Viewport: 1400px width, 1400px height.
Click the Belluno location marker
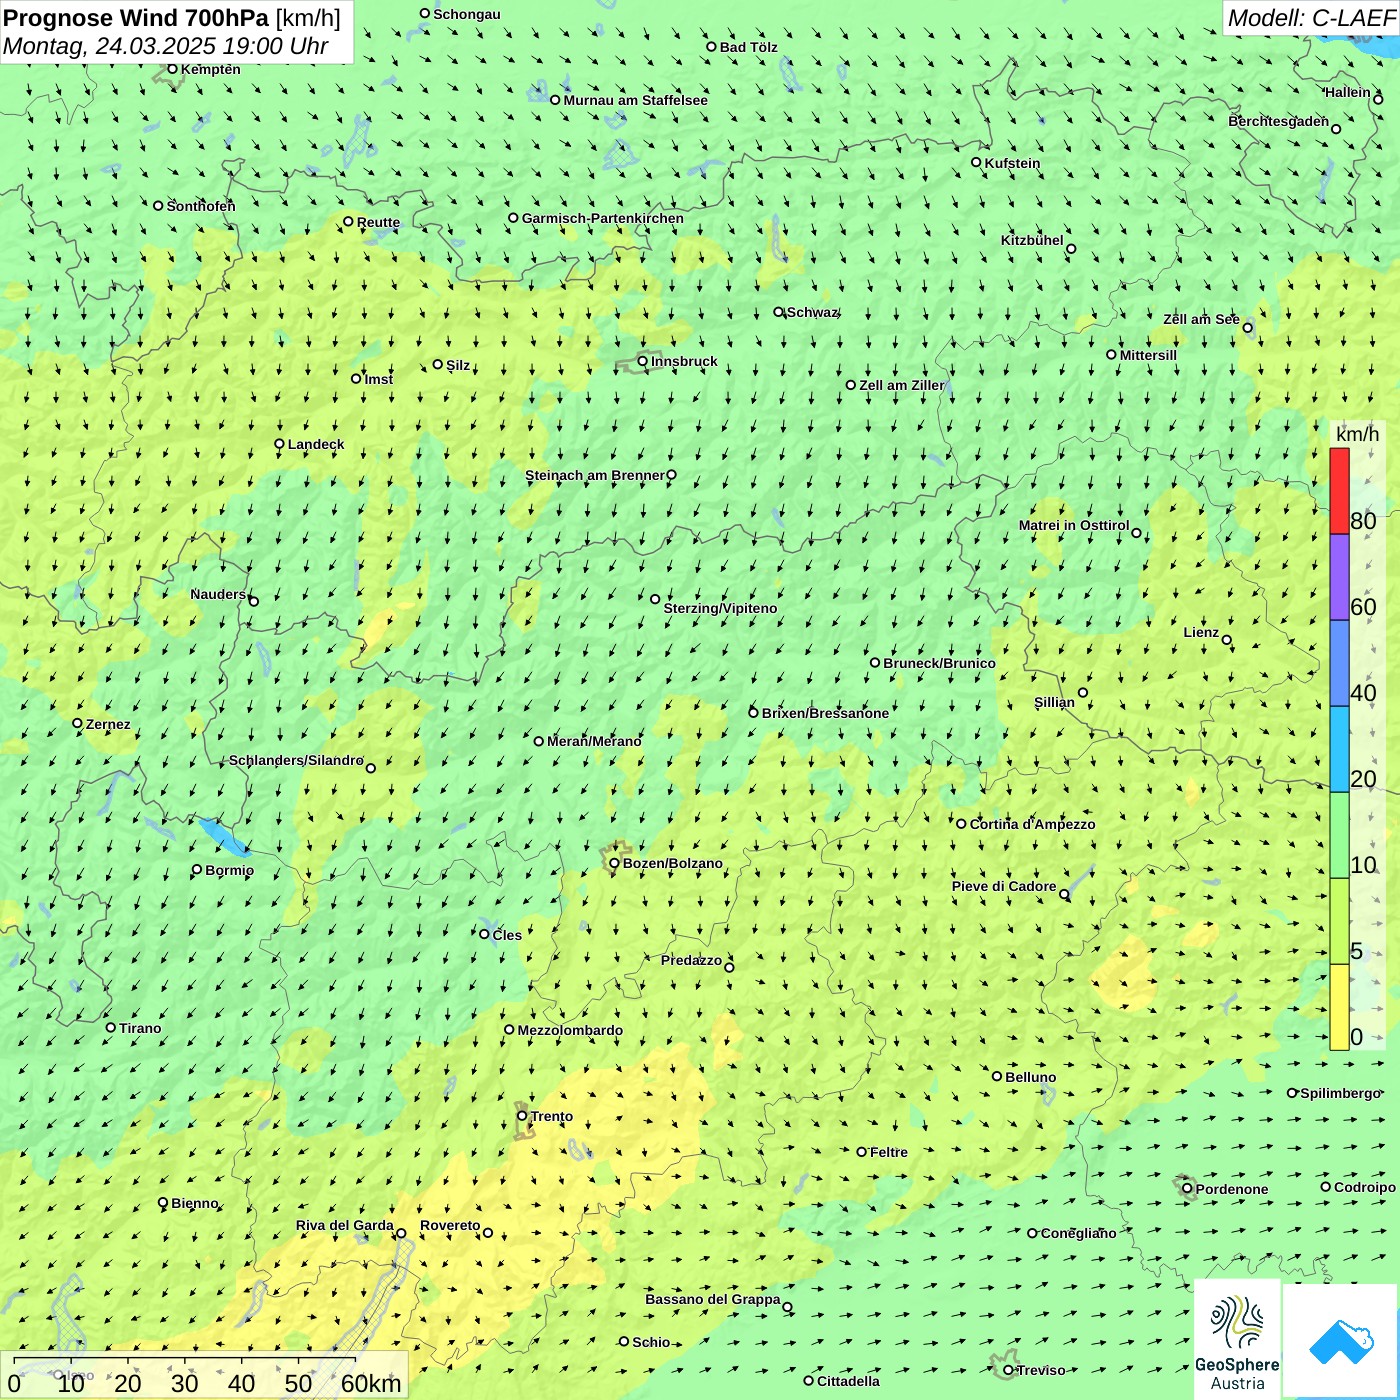click(997, 1076)
